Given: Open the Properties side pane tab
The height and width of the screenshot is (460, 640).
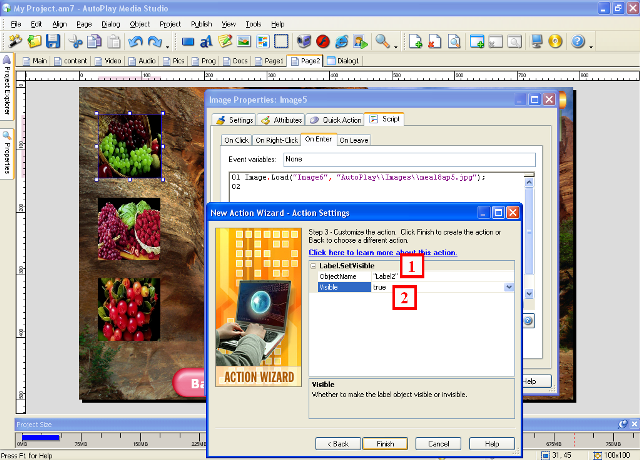Looking at the screenshot, I should point(6,151).
